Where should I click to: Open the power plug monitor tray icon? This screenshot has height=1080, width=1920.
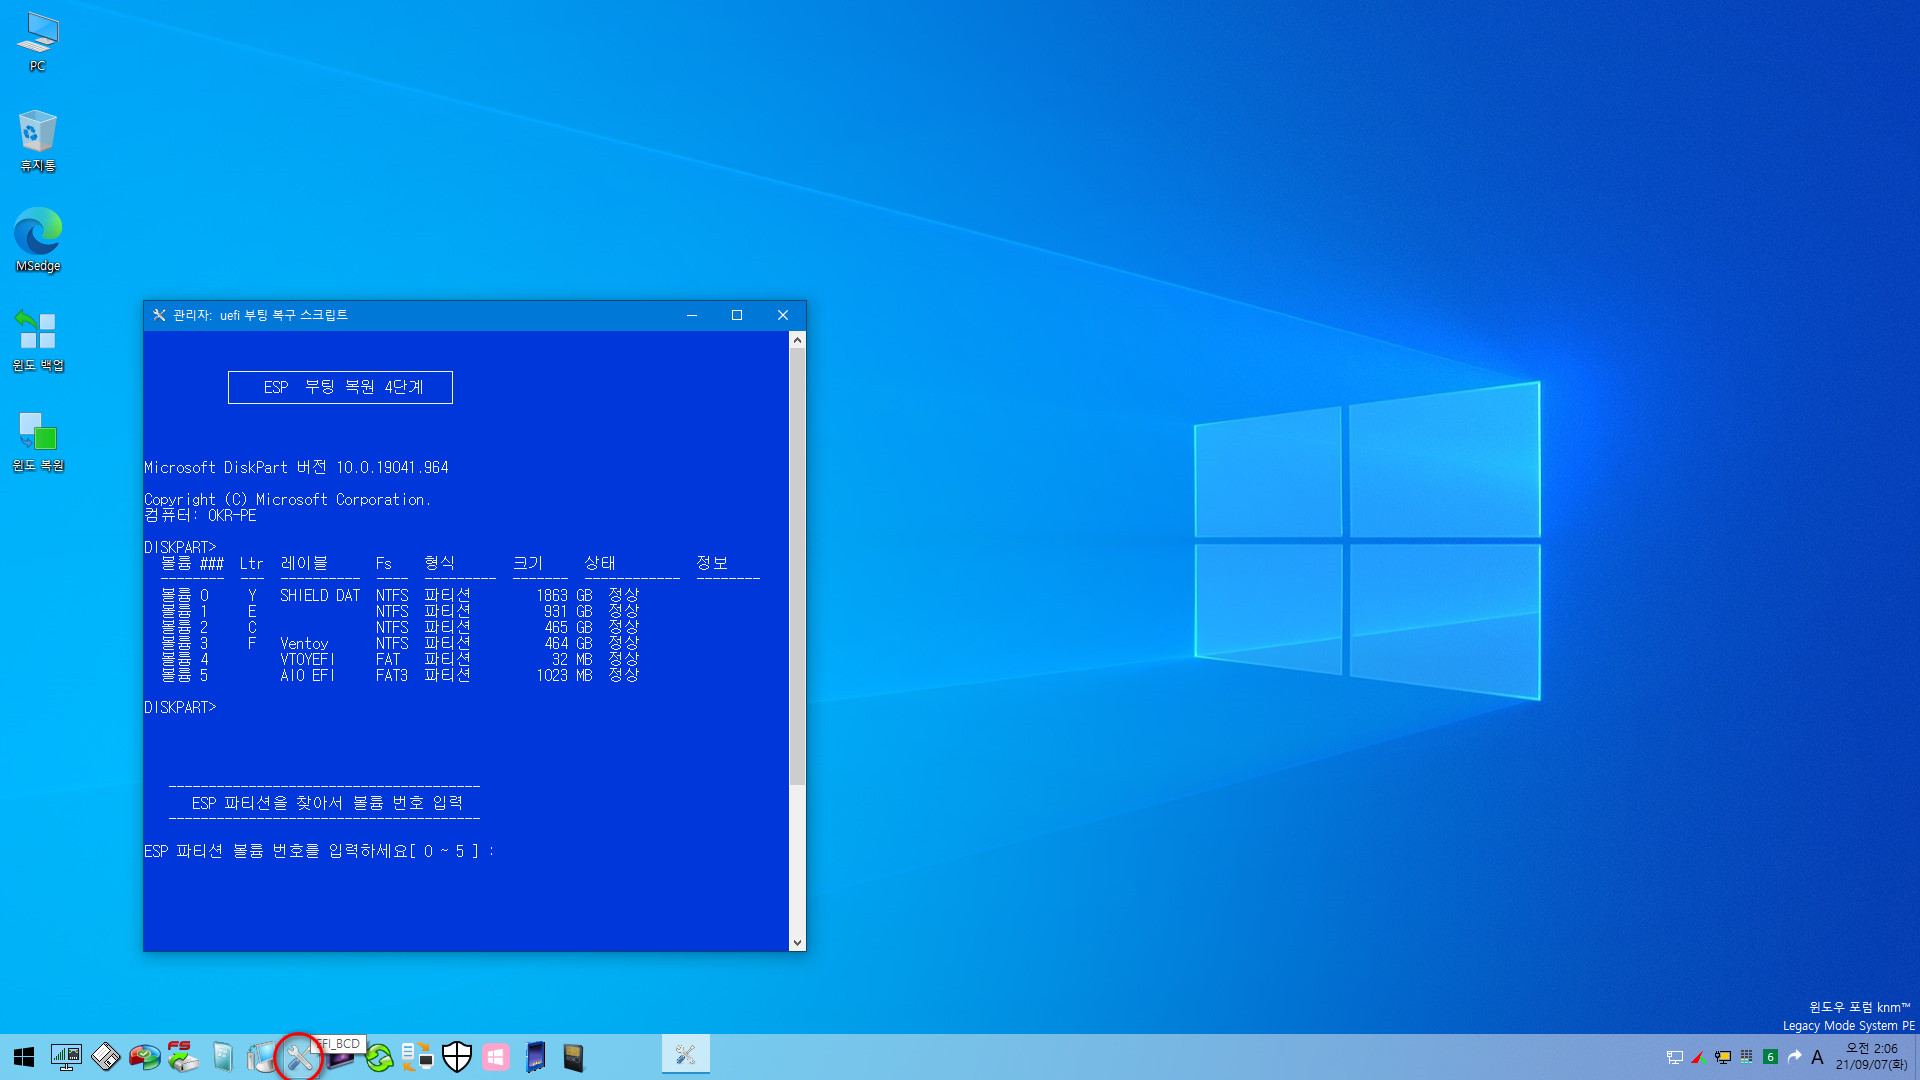click(1723, 1057)
